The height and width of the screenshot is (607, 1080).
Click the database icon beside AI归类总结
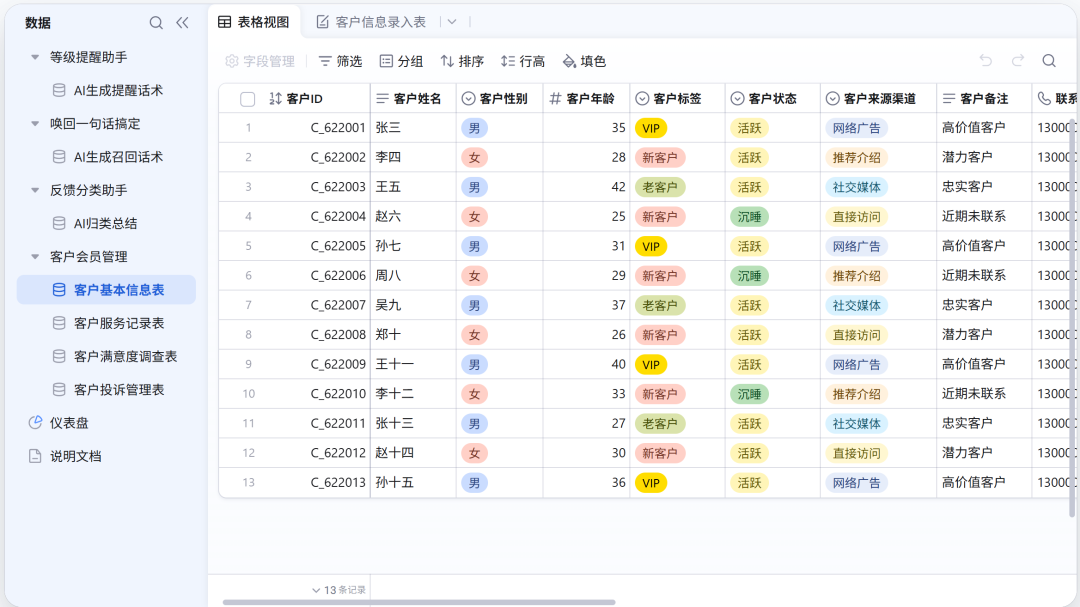click(x=59, y=223)
